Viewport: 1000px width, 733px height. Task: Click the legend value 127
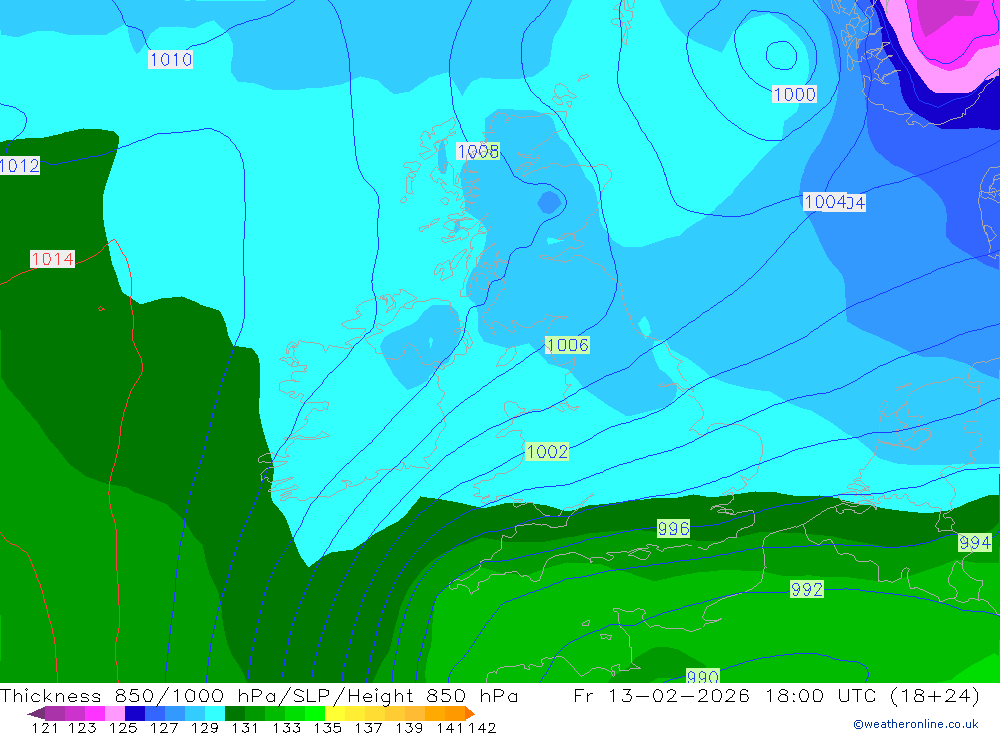[164, 728]
